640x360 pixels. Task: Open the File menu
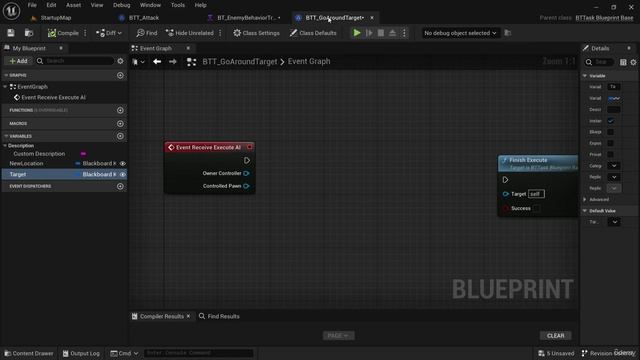[32, 5]
